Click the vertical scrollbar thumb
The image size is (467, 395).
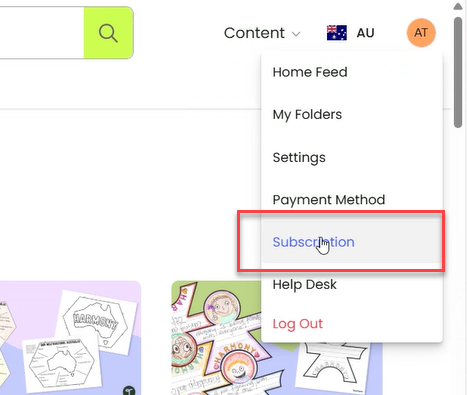coord(458,72)
